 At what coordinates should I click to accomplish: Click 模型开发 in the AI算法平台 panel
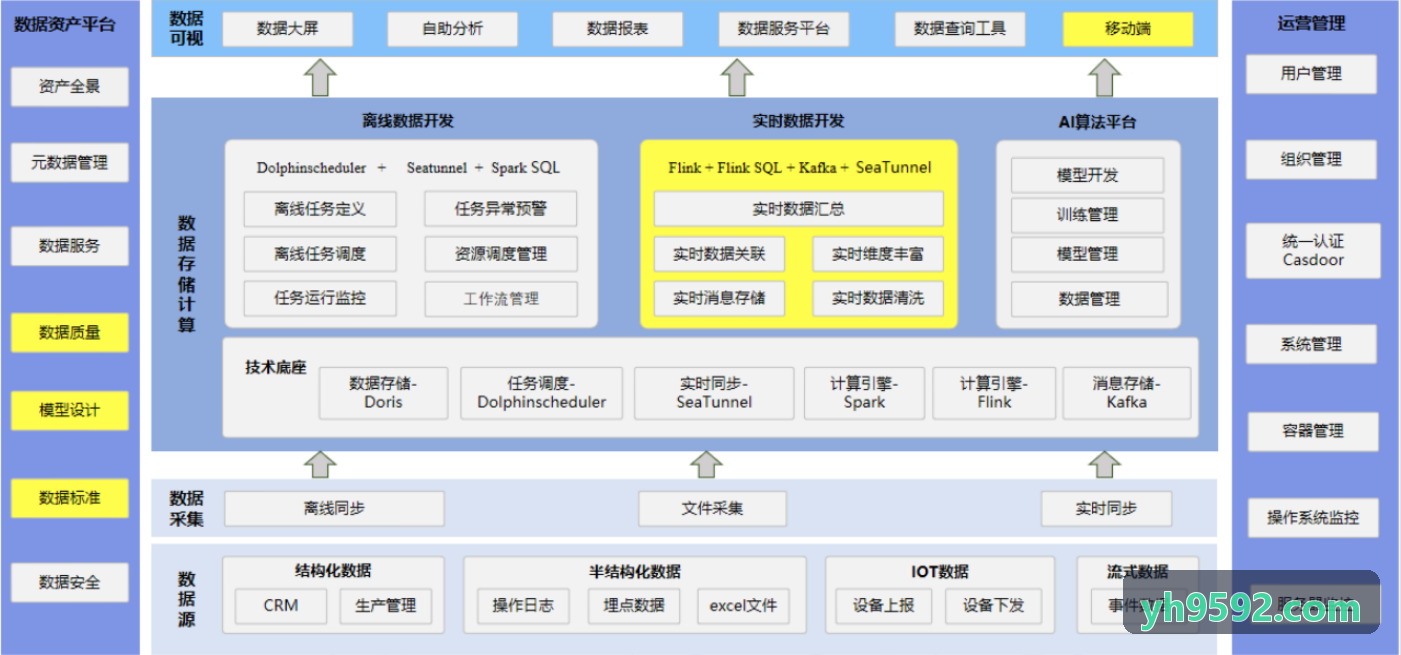click(x=1088, y=175)
